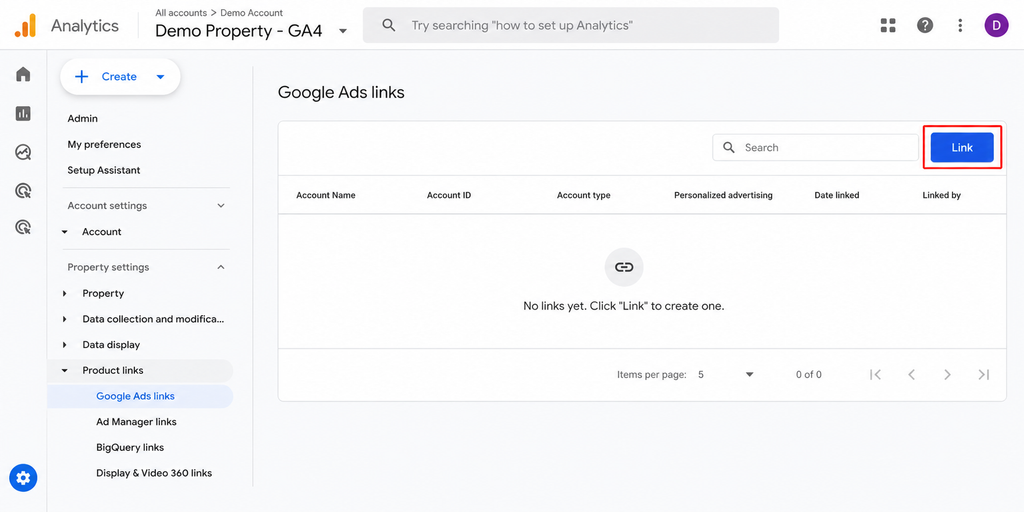Open the Items per page dropdown
This screenshot has width=1024, height=512.
726,375
